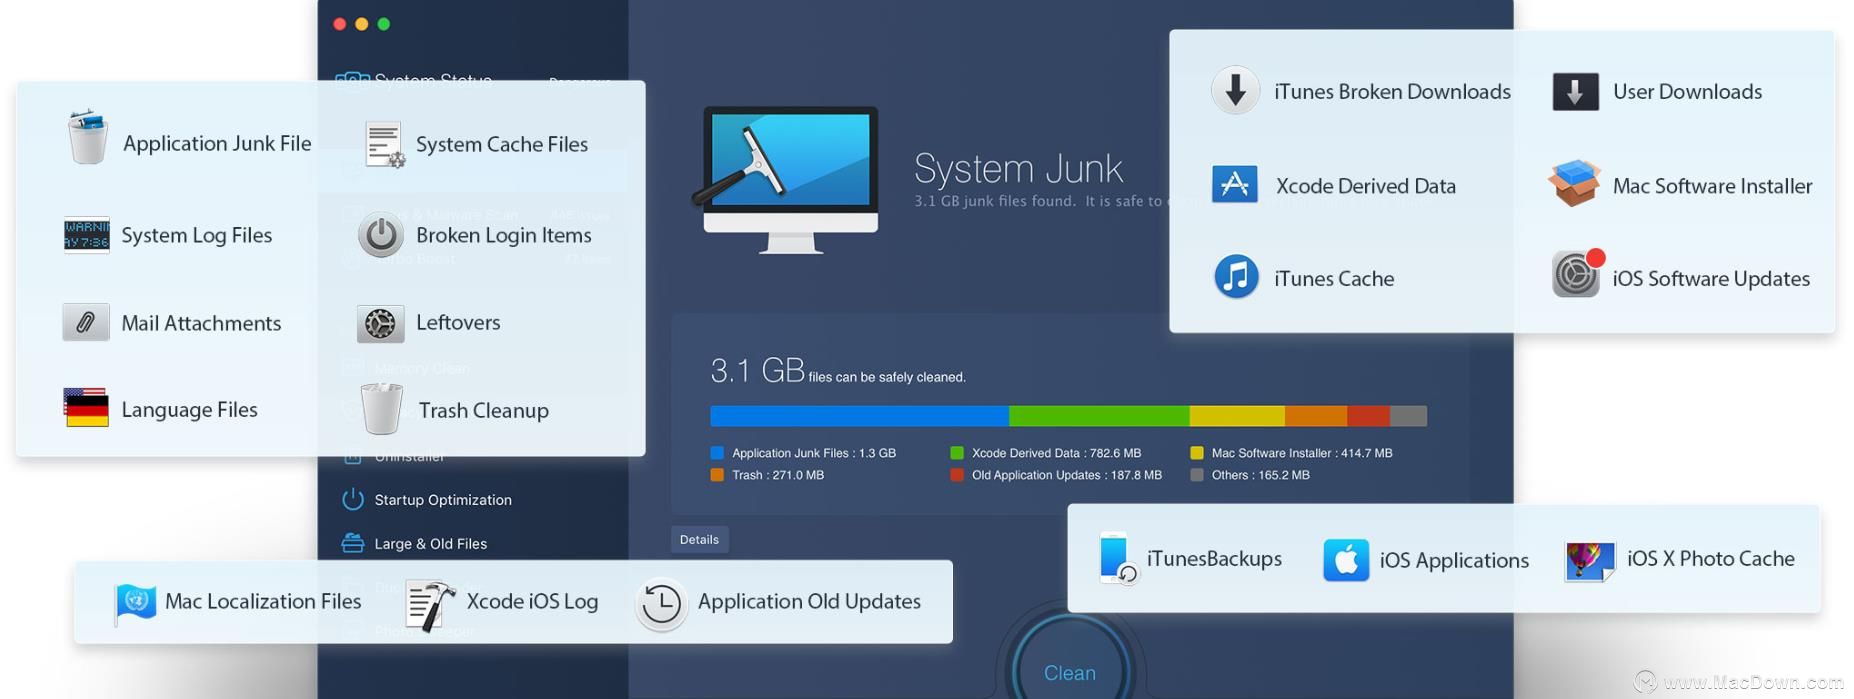Click the green Xcode Derived Data bar segment
The height and width of the screenshot is (699, 1854).
coord(1099,416)
